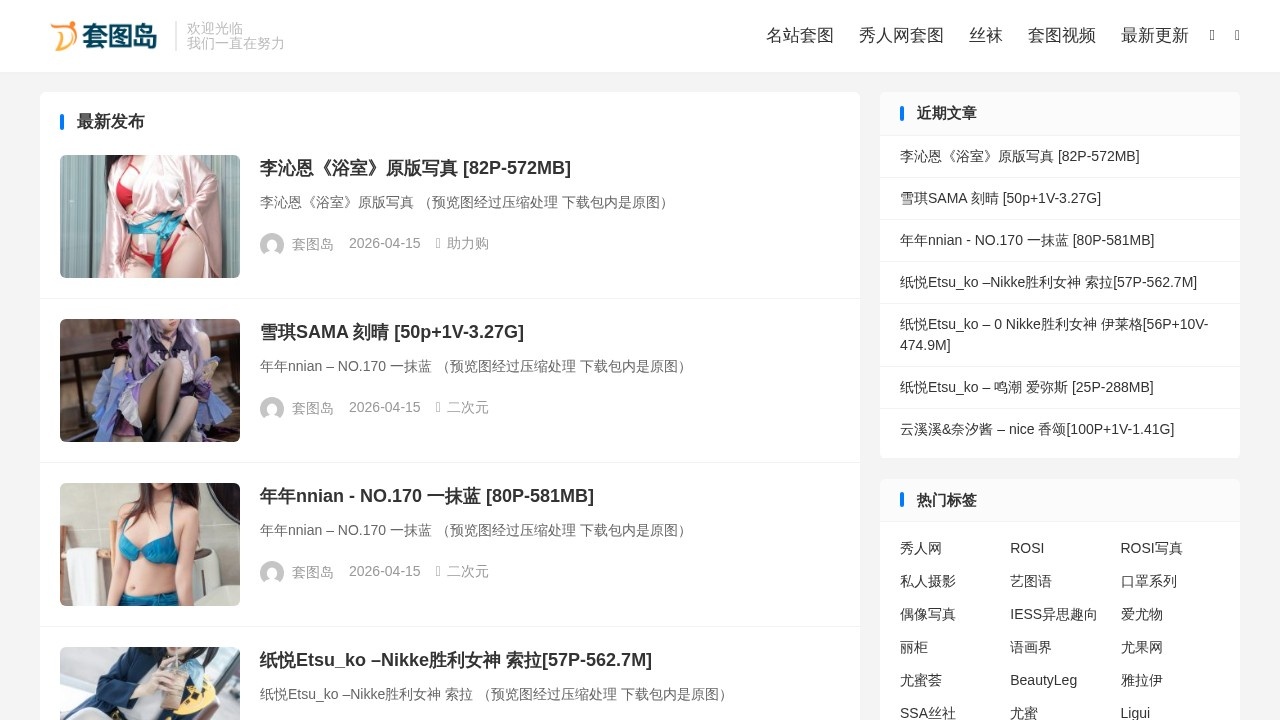
Task: Click the 助力购 category link
Action: [467, 244]
